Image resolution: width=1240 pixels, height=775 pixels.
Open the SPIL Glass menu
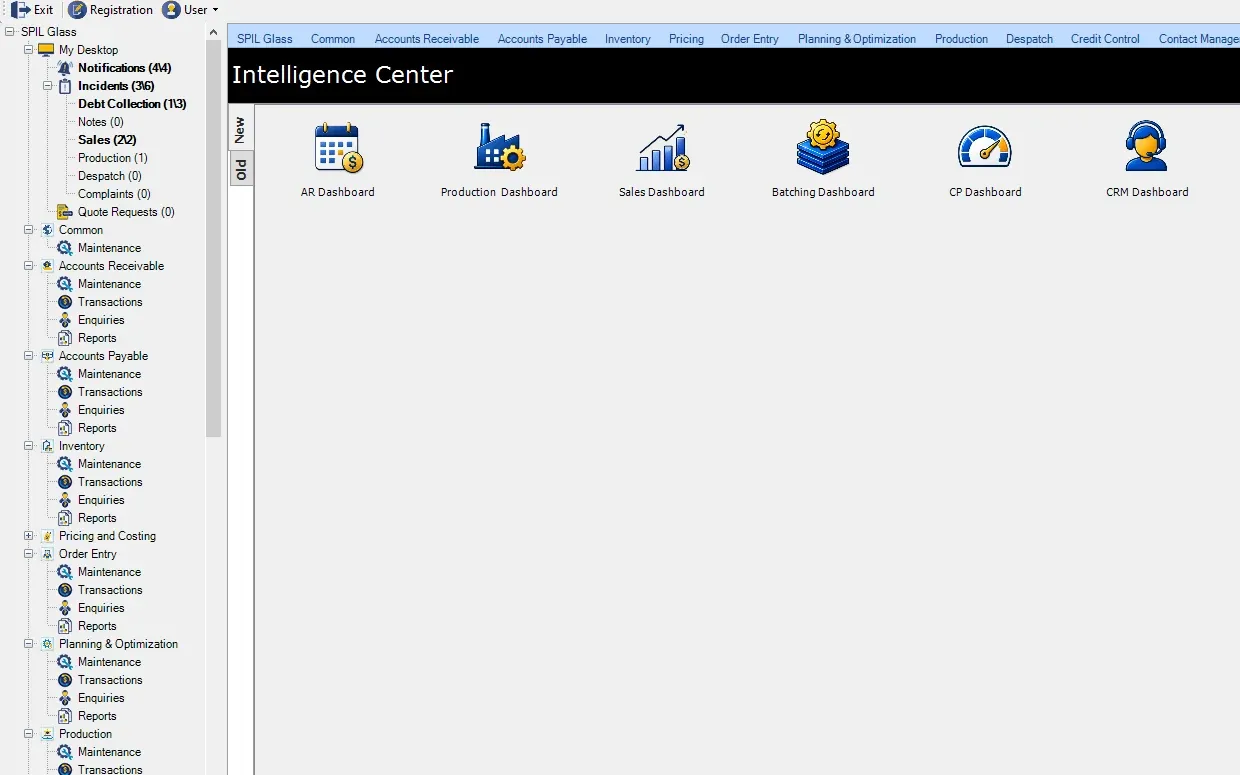(x=265, y=39)
